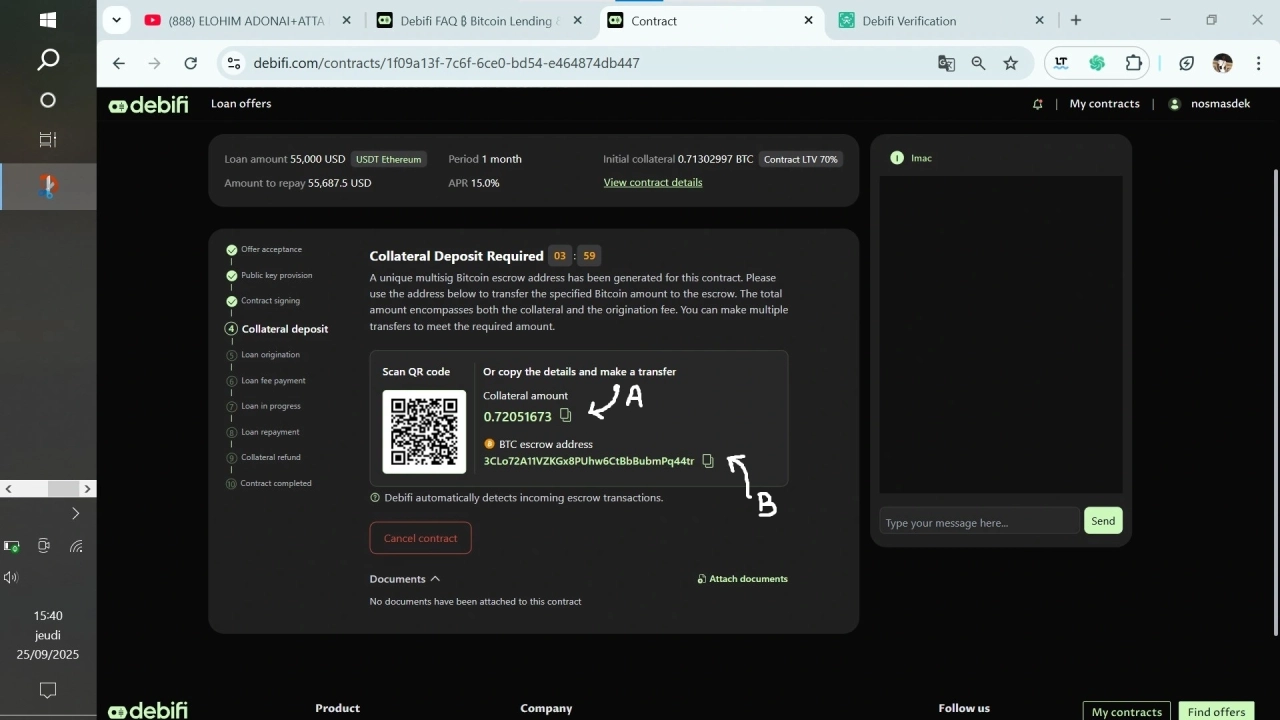Open Loan offers in the navigation

click(x=241, y=104)
